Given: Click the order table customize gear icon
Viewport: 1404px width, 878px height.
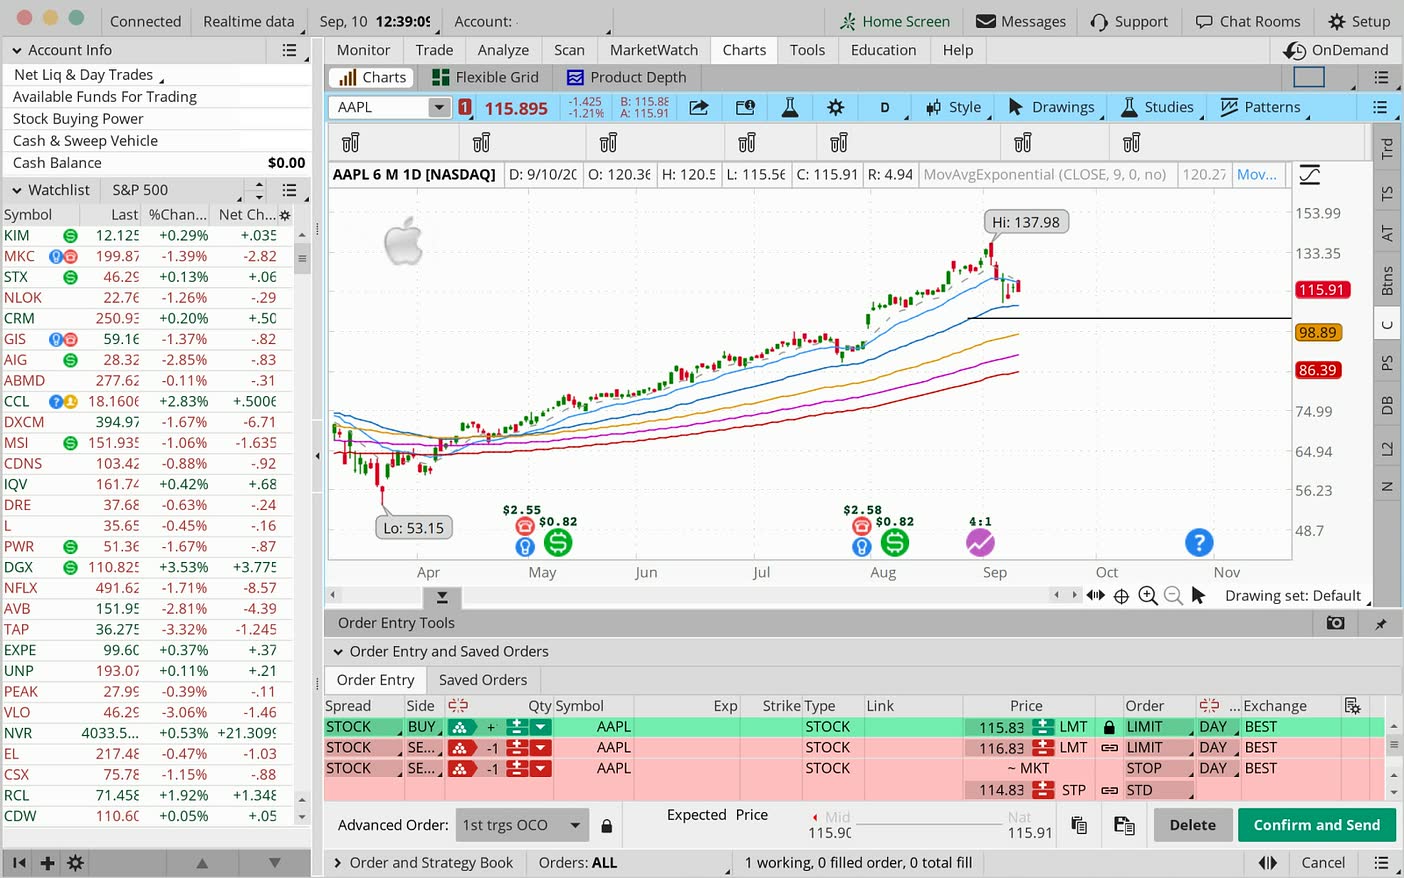Looking at the screenshot, I should click(x=1353, y=706).
